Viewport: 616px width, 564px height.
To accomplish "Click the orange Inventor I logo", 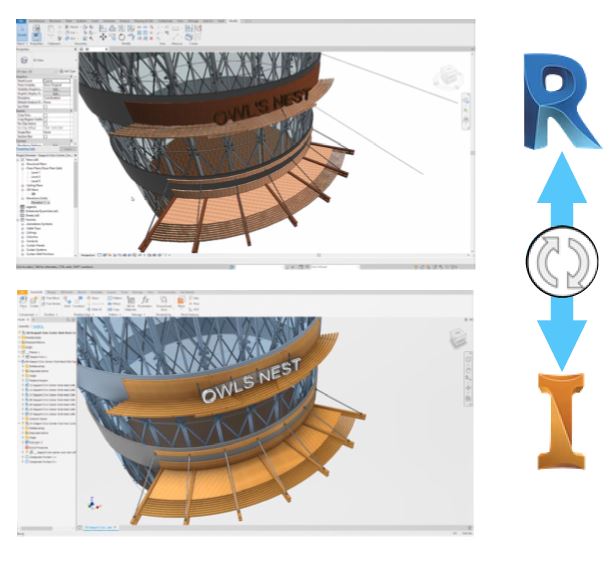I will click(x=561, y=421).
